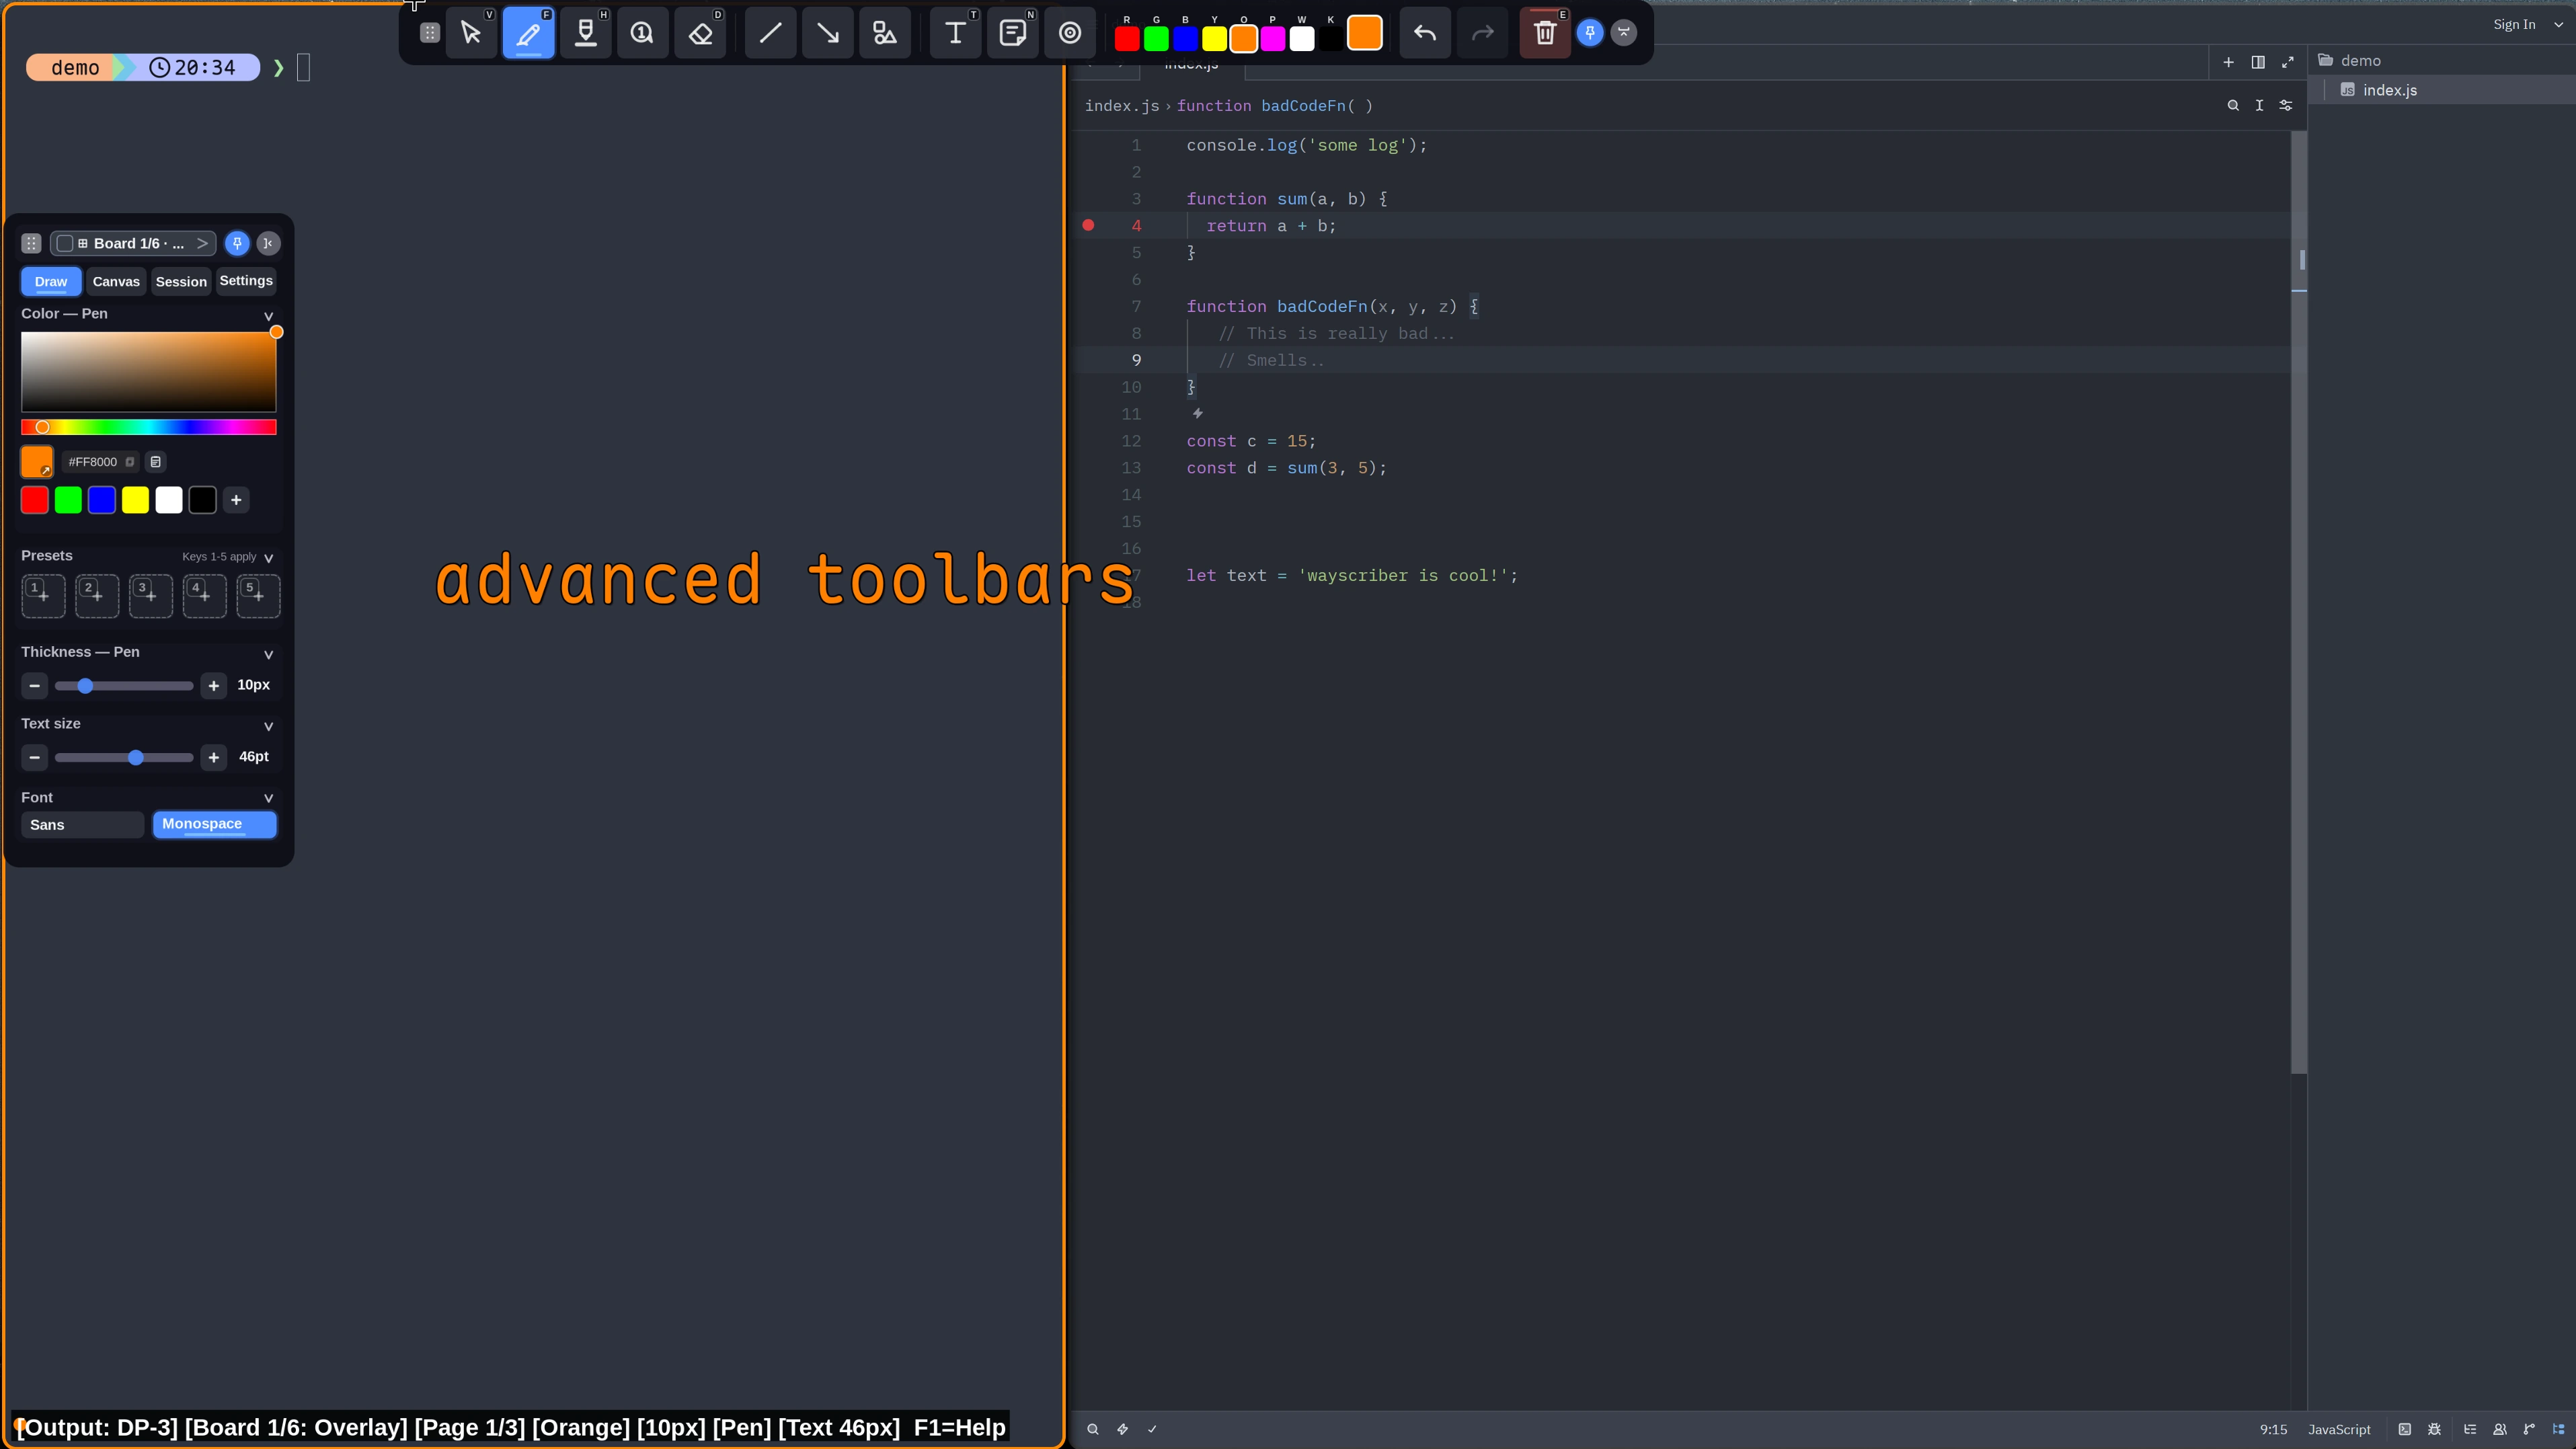Viewport: 2576px width, 1449px height.
Task: Undo the last stroke
Action: click(1425, 33)
